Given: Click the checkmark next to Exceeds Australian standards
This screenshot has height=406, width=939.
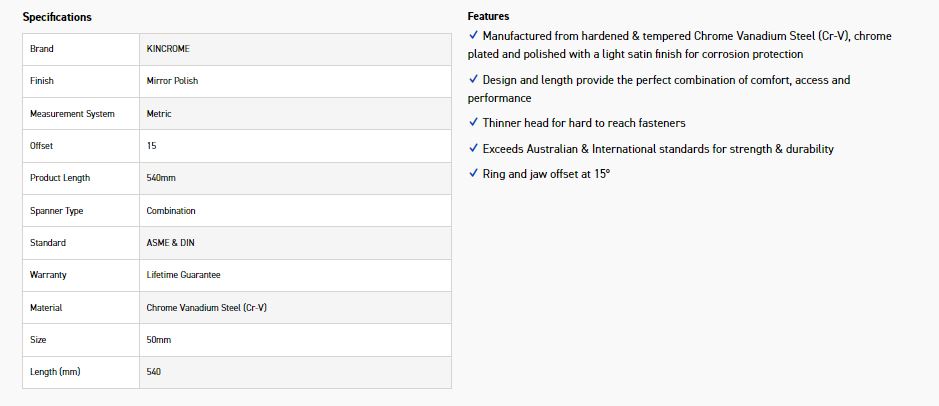Looking at the screenshot, I should coord(473,148).
